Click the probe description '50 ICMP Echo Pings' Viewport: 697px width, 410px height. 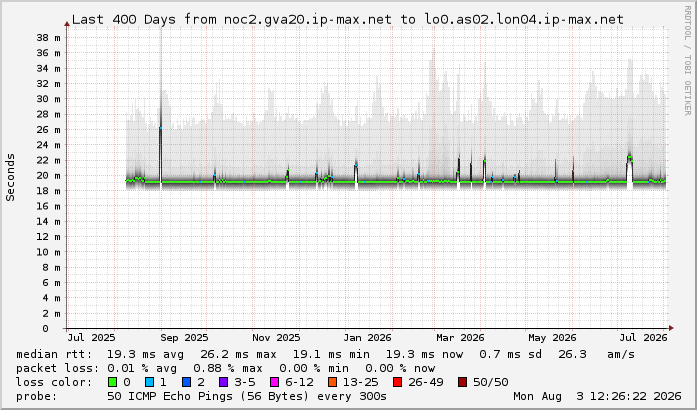(170, 396)
